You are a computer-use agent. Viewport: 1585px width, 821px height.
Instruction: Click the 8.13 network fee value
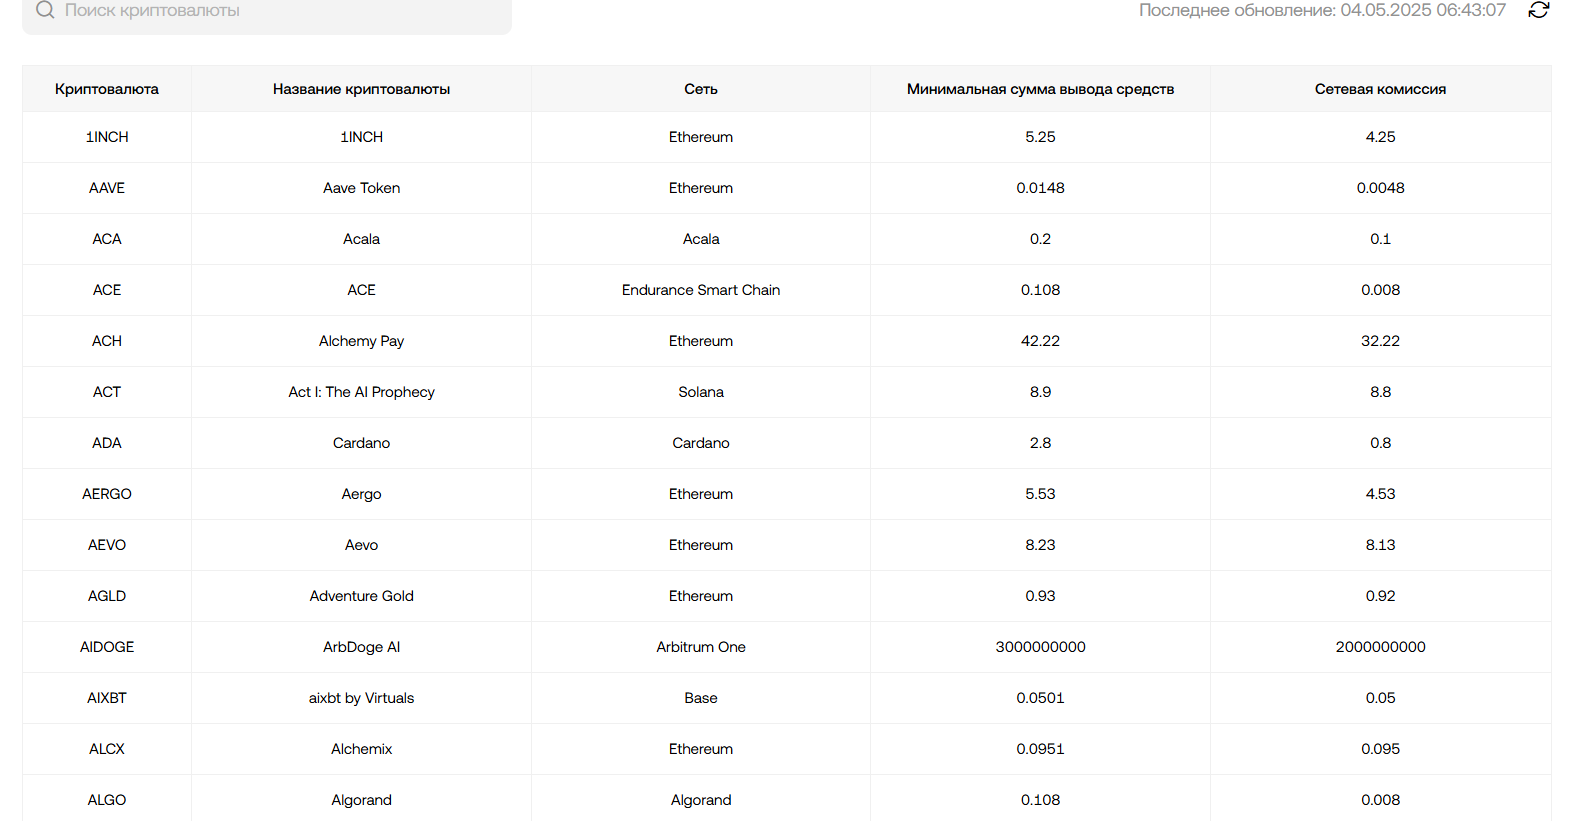pos(1380,545)
